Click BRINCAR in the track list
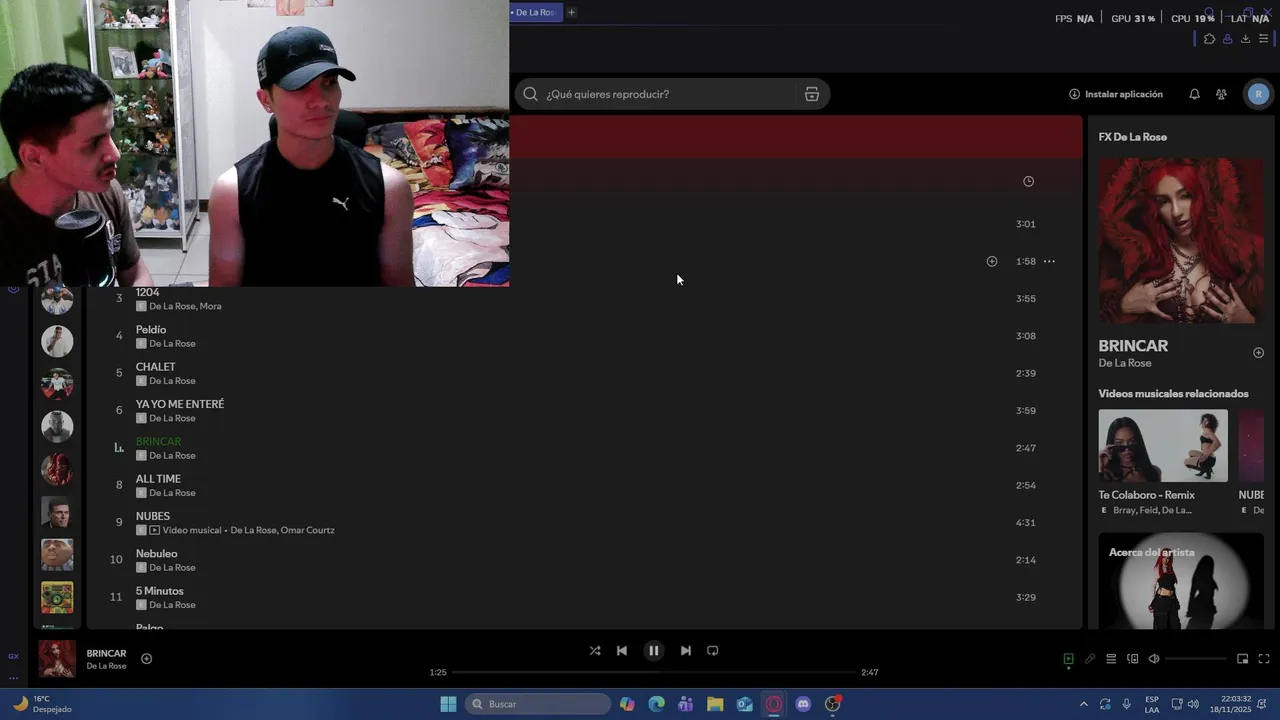This screenshot has width=1280, height=720. pos(158,441)
